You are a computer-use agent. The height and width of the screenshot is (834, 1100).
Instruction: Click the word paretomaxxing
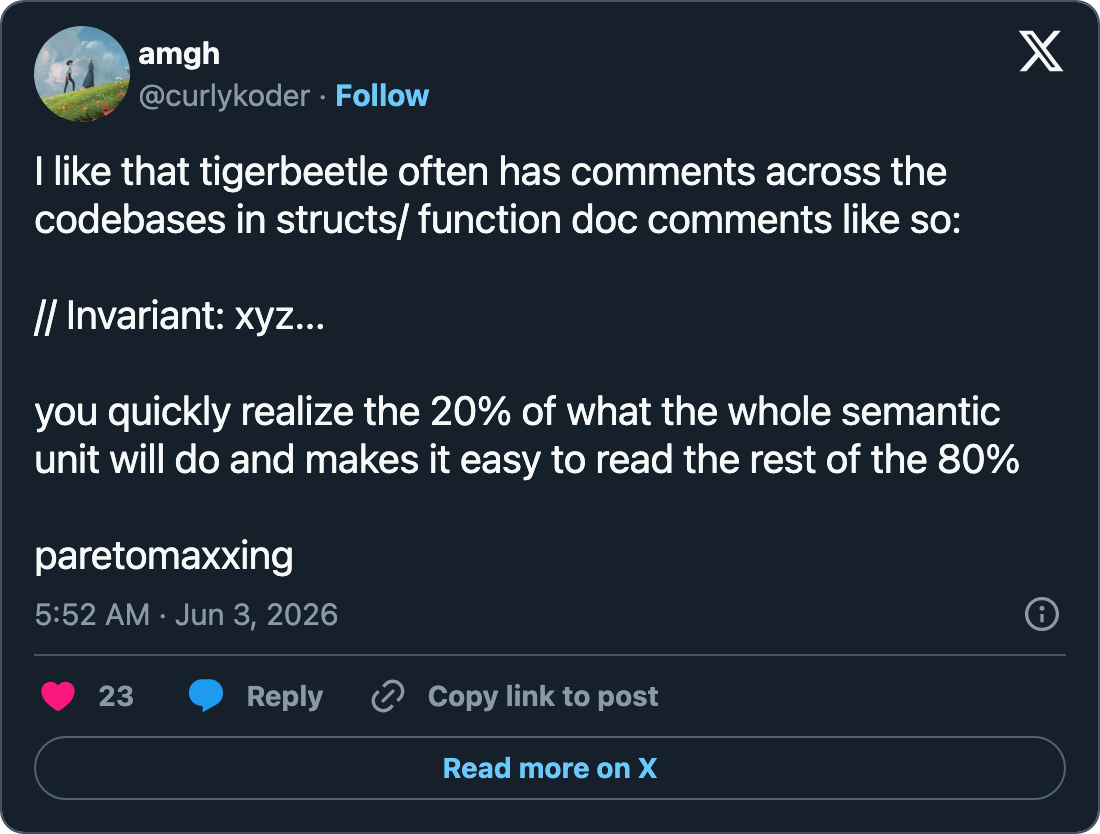coord(163,556)
